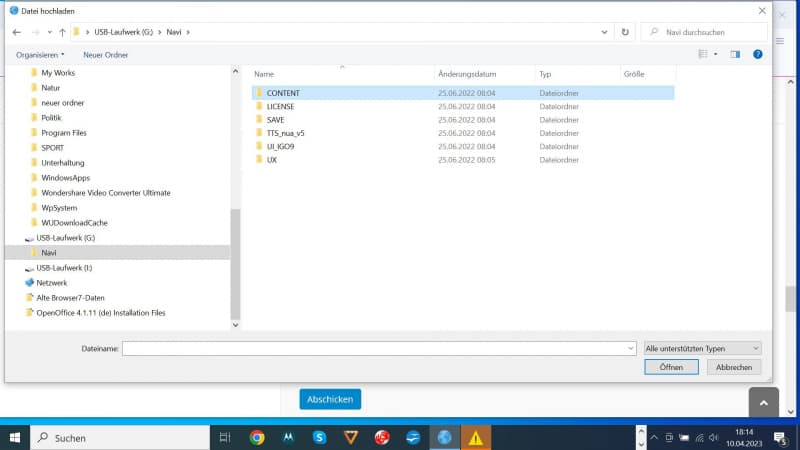The image size is (800, 450).
Task: Click the Öffnen button
Action: [x=671, y=367]
